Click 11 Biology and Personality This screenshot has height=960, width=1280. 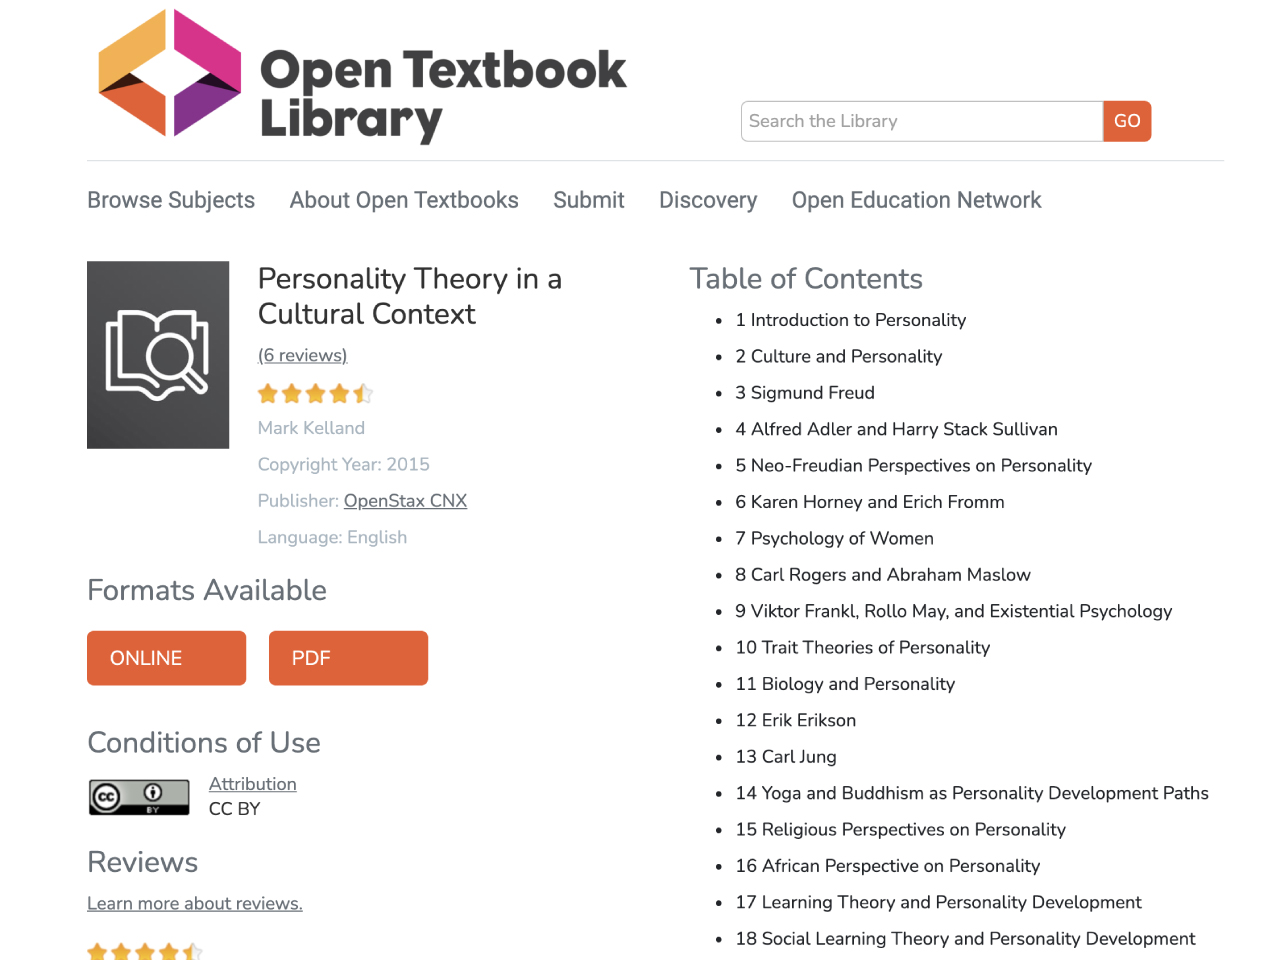845,684
